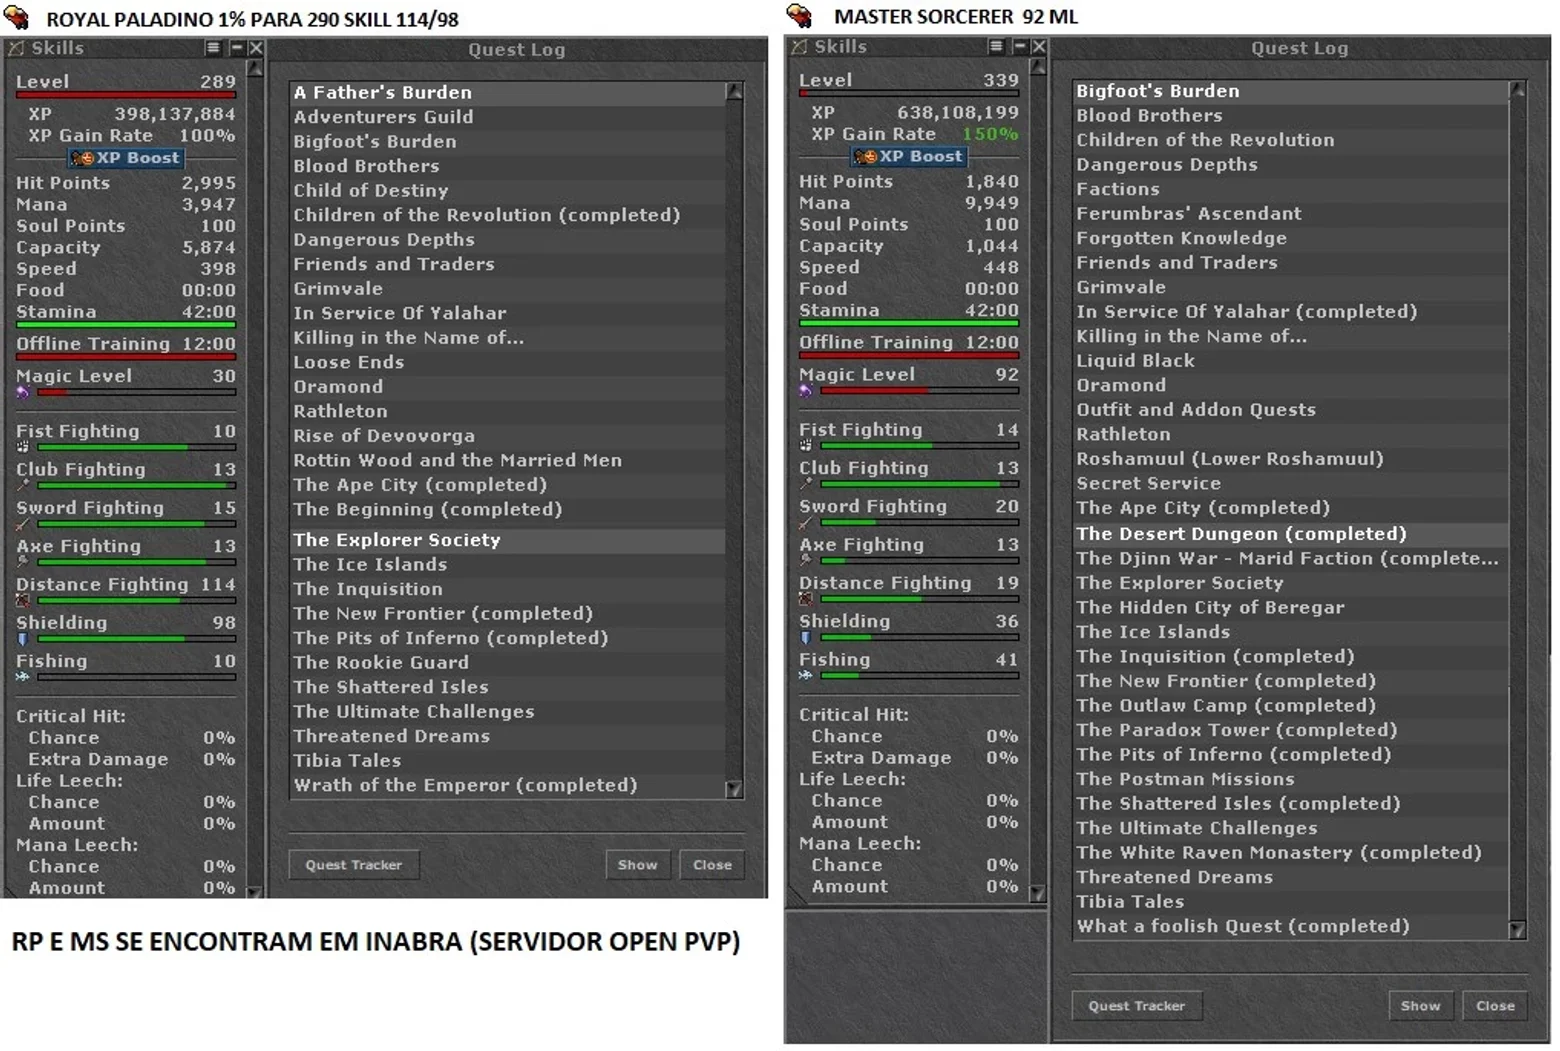Click the up arrow of the left Skills scrollbar
The height and width of the screenshot is (1051, 1560).
click(x=255, y=68)
